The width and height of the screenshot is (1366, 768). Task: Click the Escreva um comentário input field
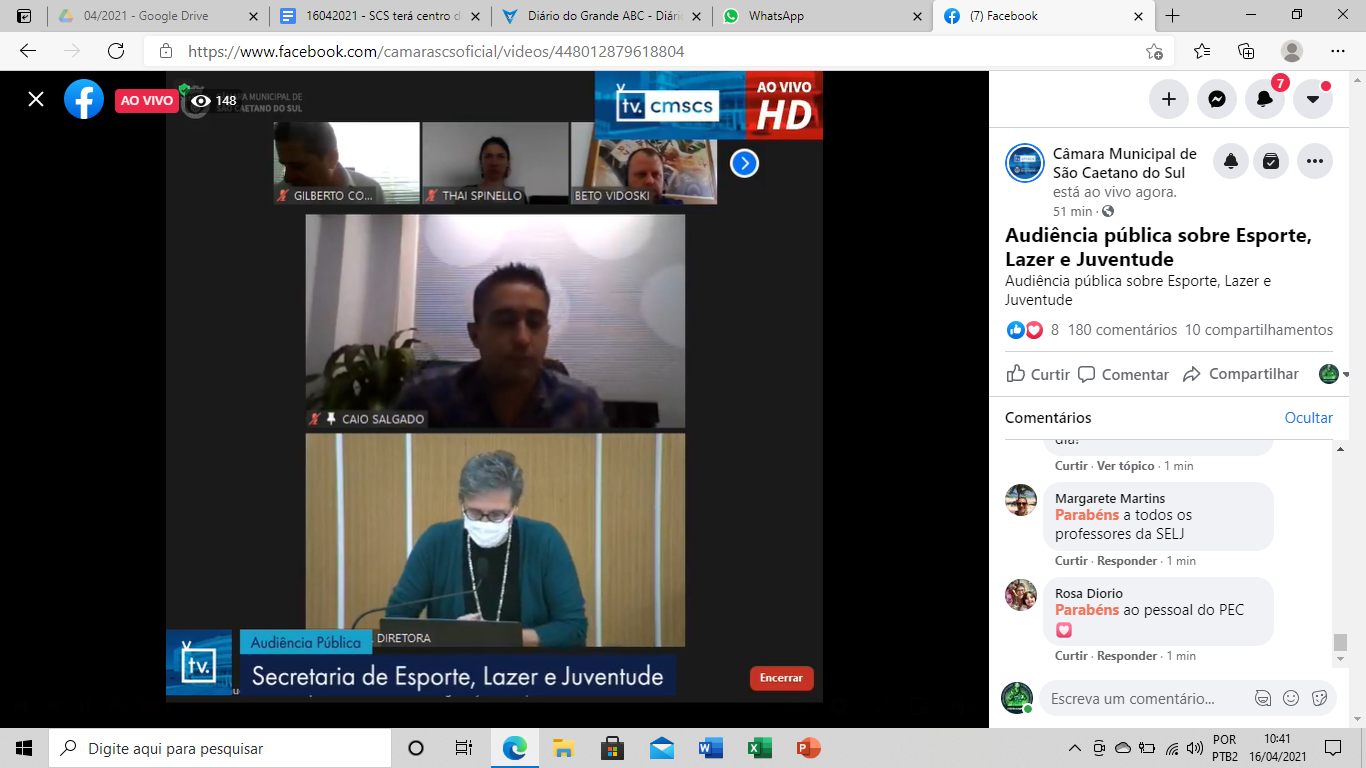tap(1140, 699)
